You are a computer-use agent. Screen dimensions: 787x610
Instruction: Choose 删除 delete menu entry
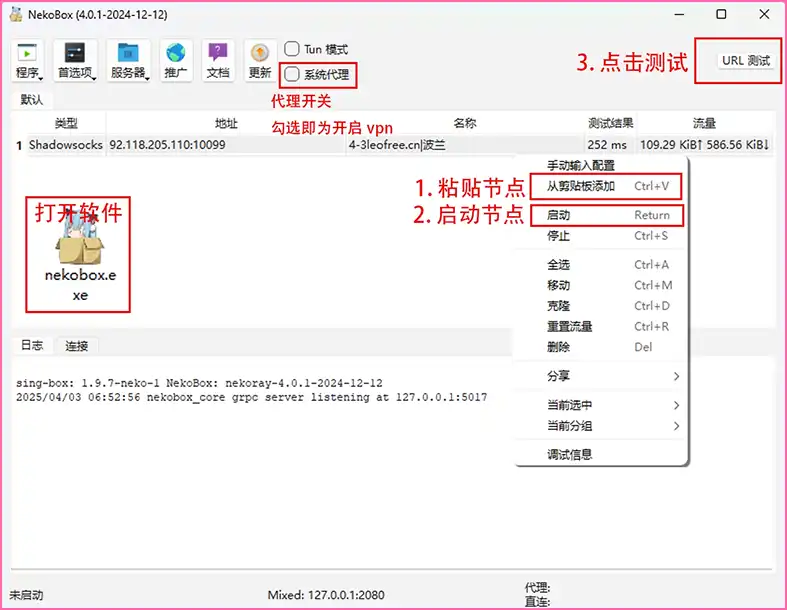coord(601,347)
